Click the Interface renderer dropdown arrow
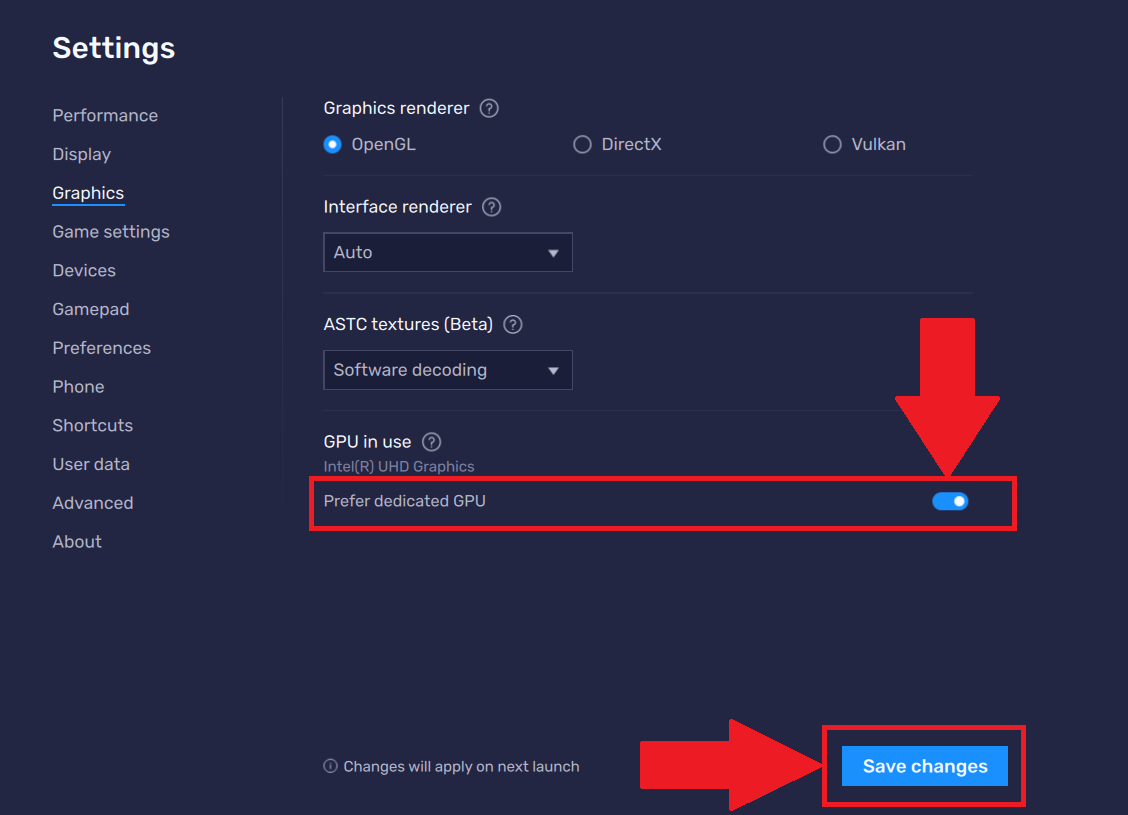This screenshot has height=815, width=1128. [554, 252]
